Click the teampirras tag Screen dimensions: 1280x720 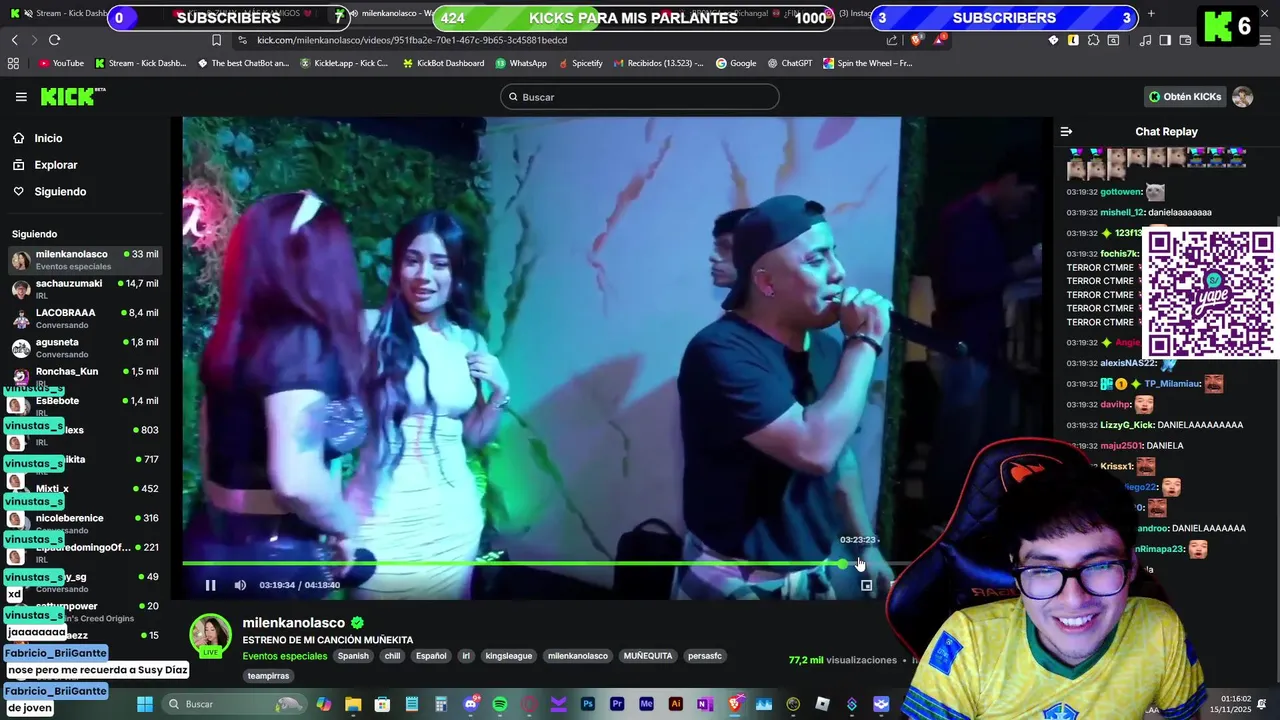click(x=268, y=676)
